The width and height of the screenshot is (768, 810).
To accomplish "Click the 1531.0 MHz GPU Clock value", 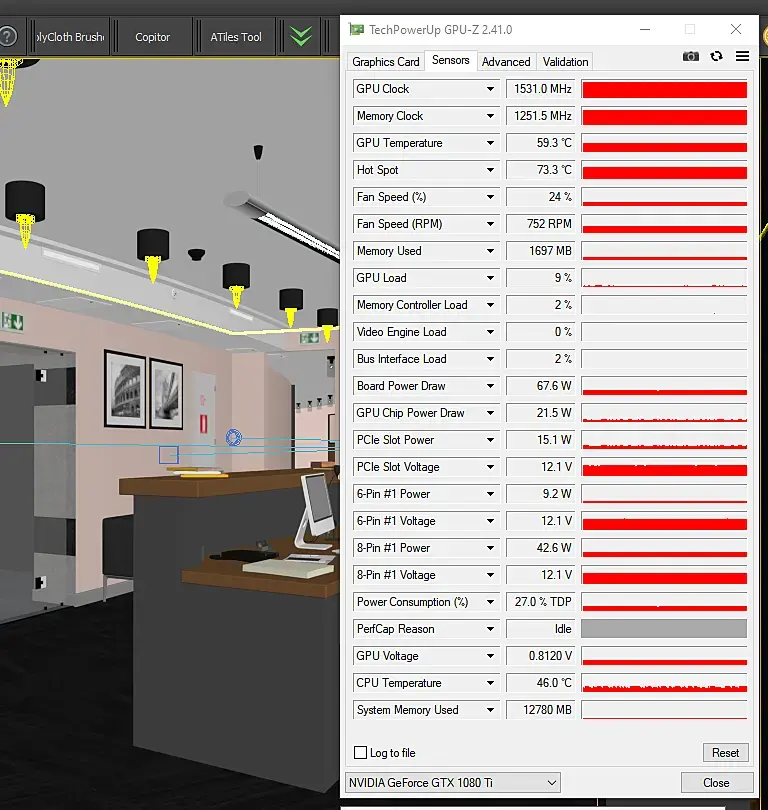I will coord(540,89).
